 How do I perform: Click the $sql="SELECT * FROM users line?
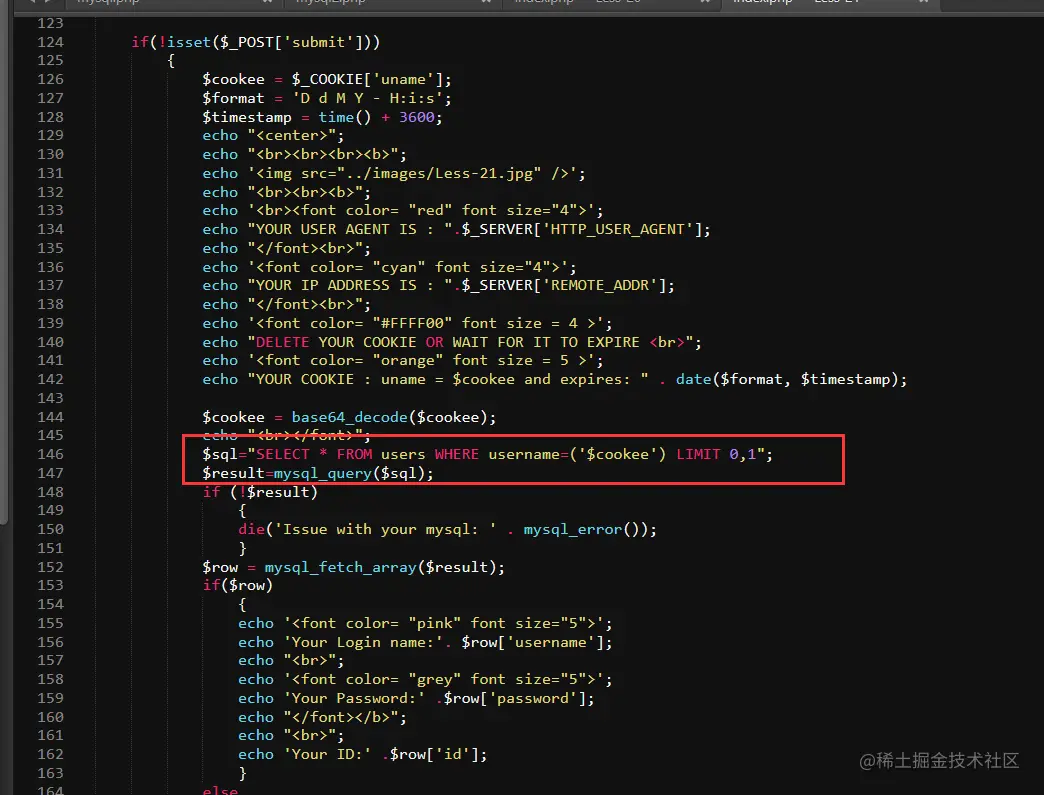487,454
